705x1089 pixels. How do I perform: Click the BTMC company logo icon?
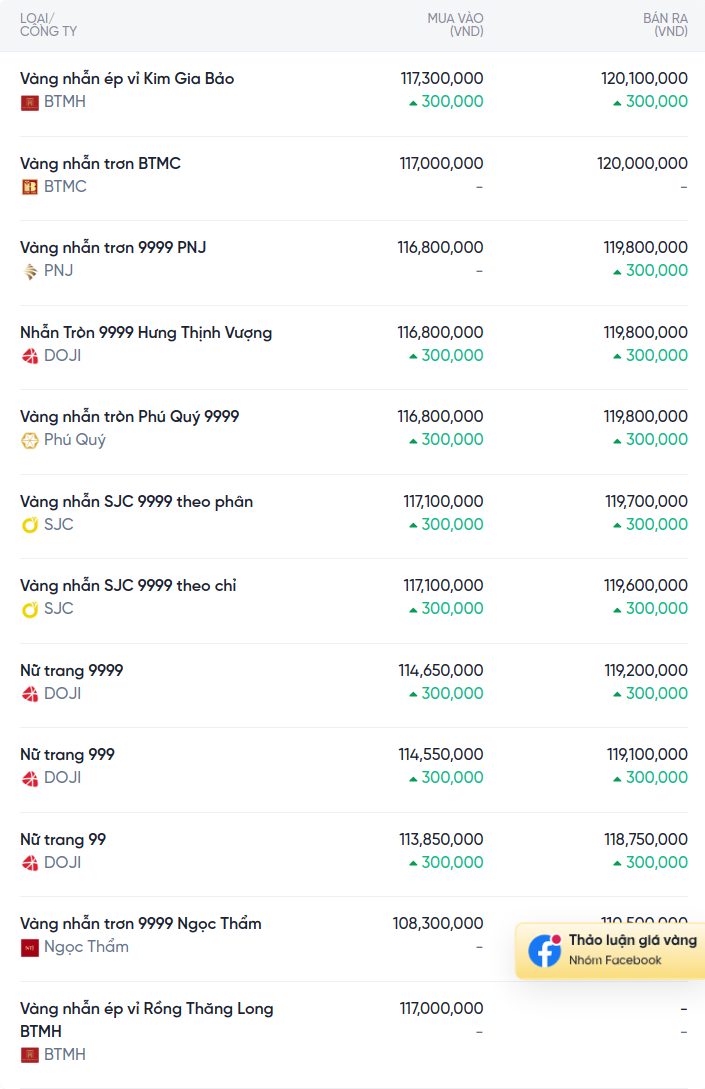coord(29,187)
